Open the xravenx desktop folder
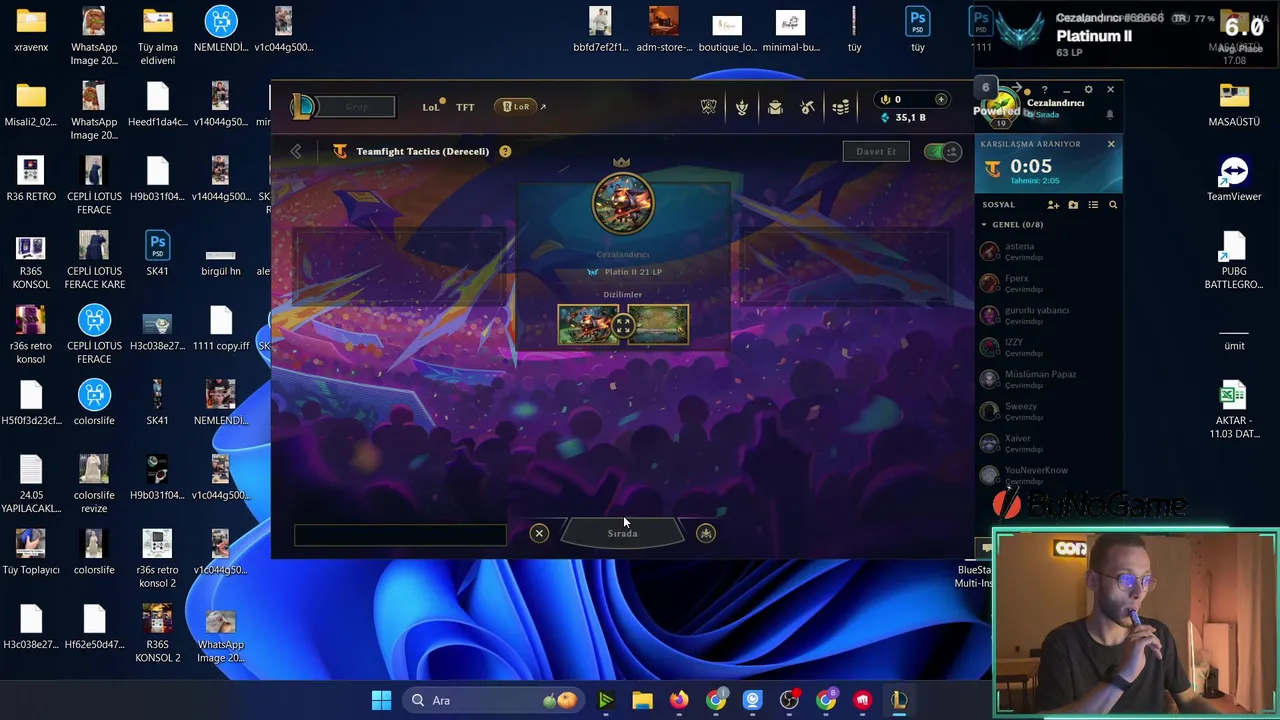 [31, 30]
